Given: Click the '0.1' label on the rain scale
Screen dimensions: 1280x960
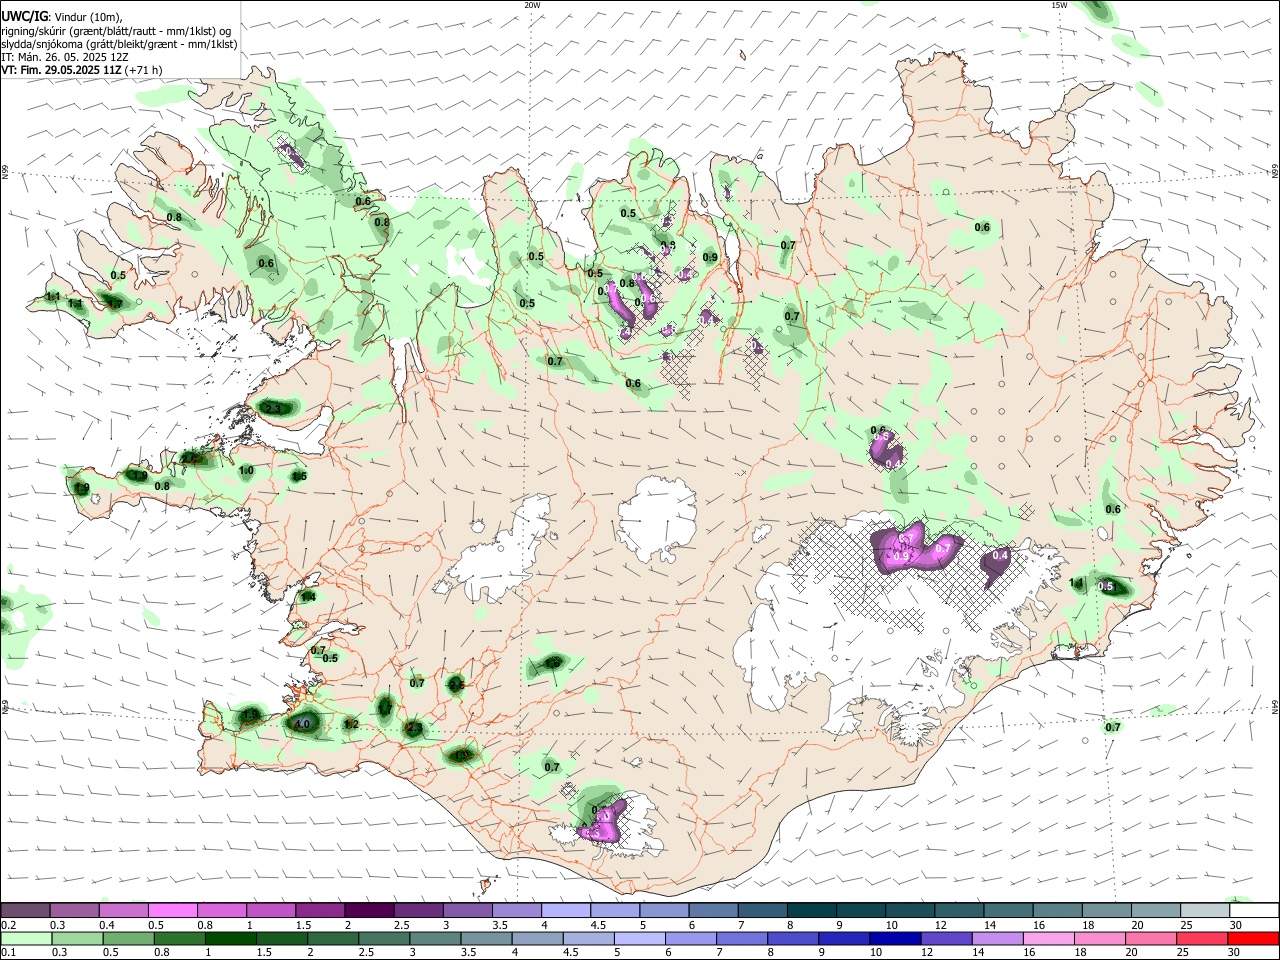Looking at the screenshot, I should click(x=7, y=953).
